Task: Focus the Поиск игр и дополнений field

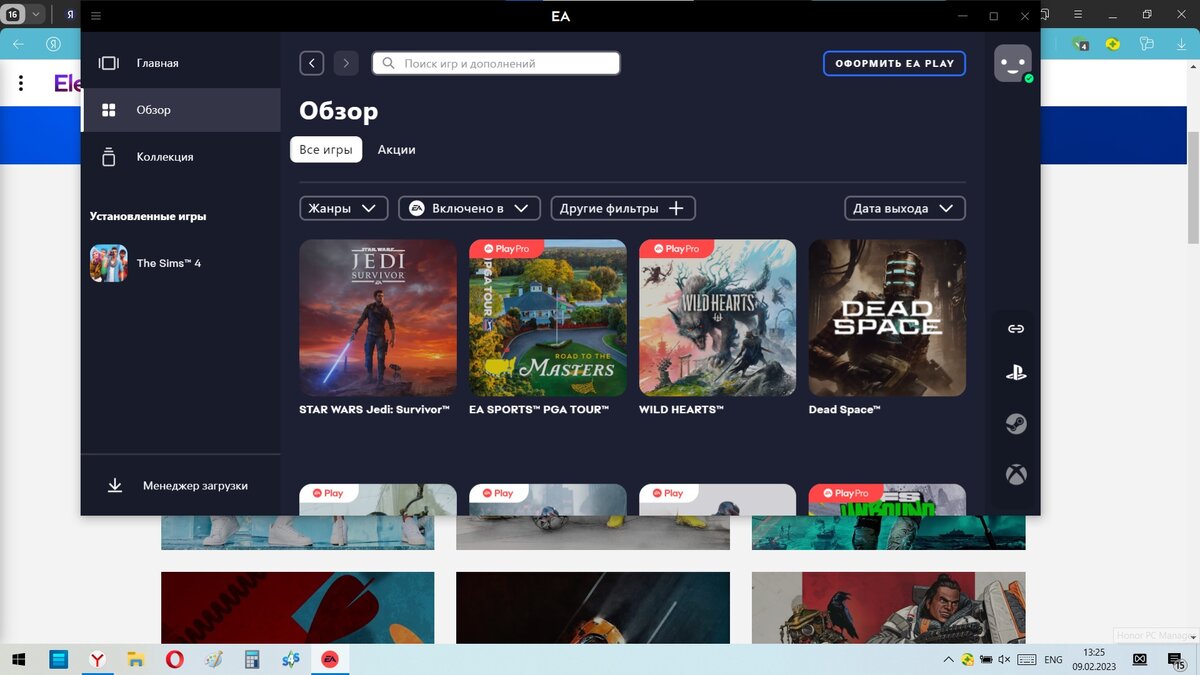Action: [496, 63]
